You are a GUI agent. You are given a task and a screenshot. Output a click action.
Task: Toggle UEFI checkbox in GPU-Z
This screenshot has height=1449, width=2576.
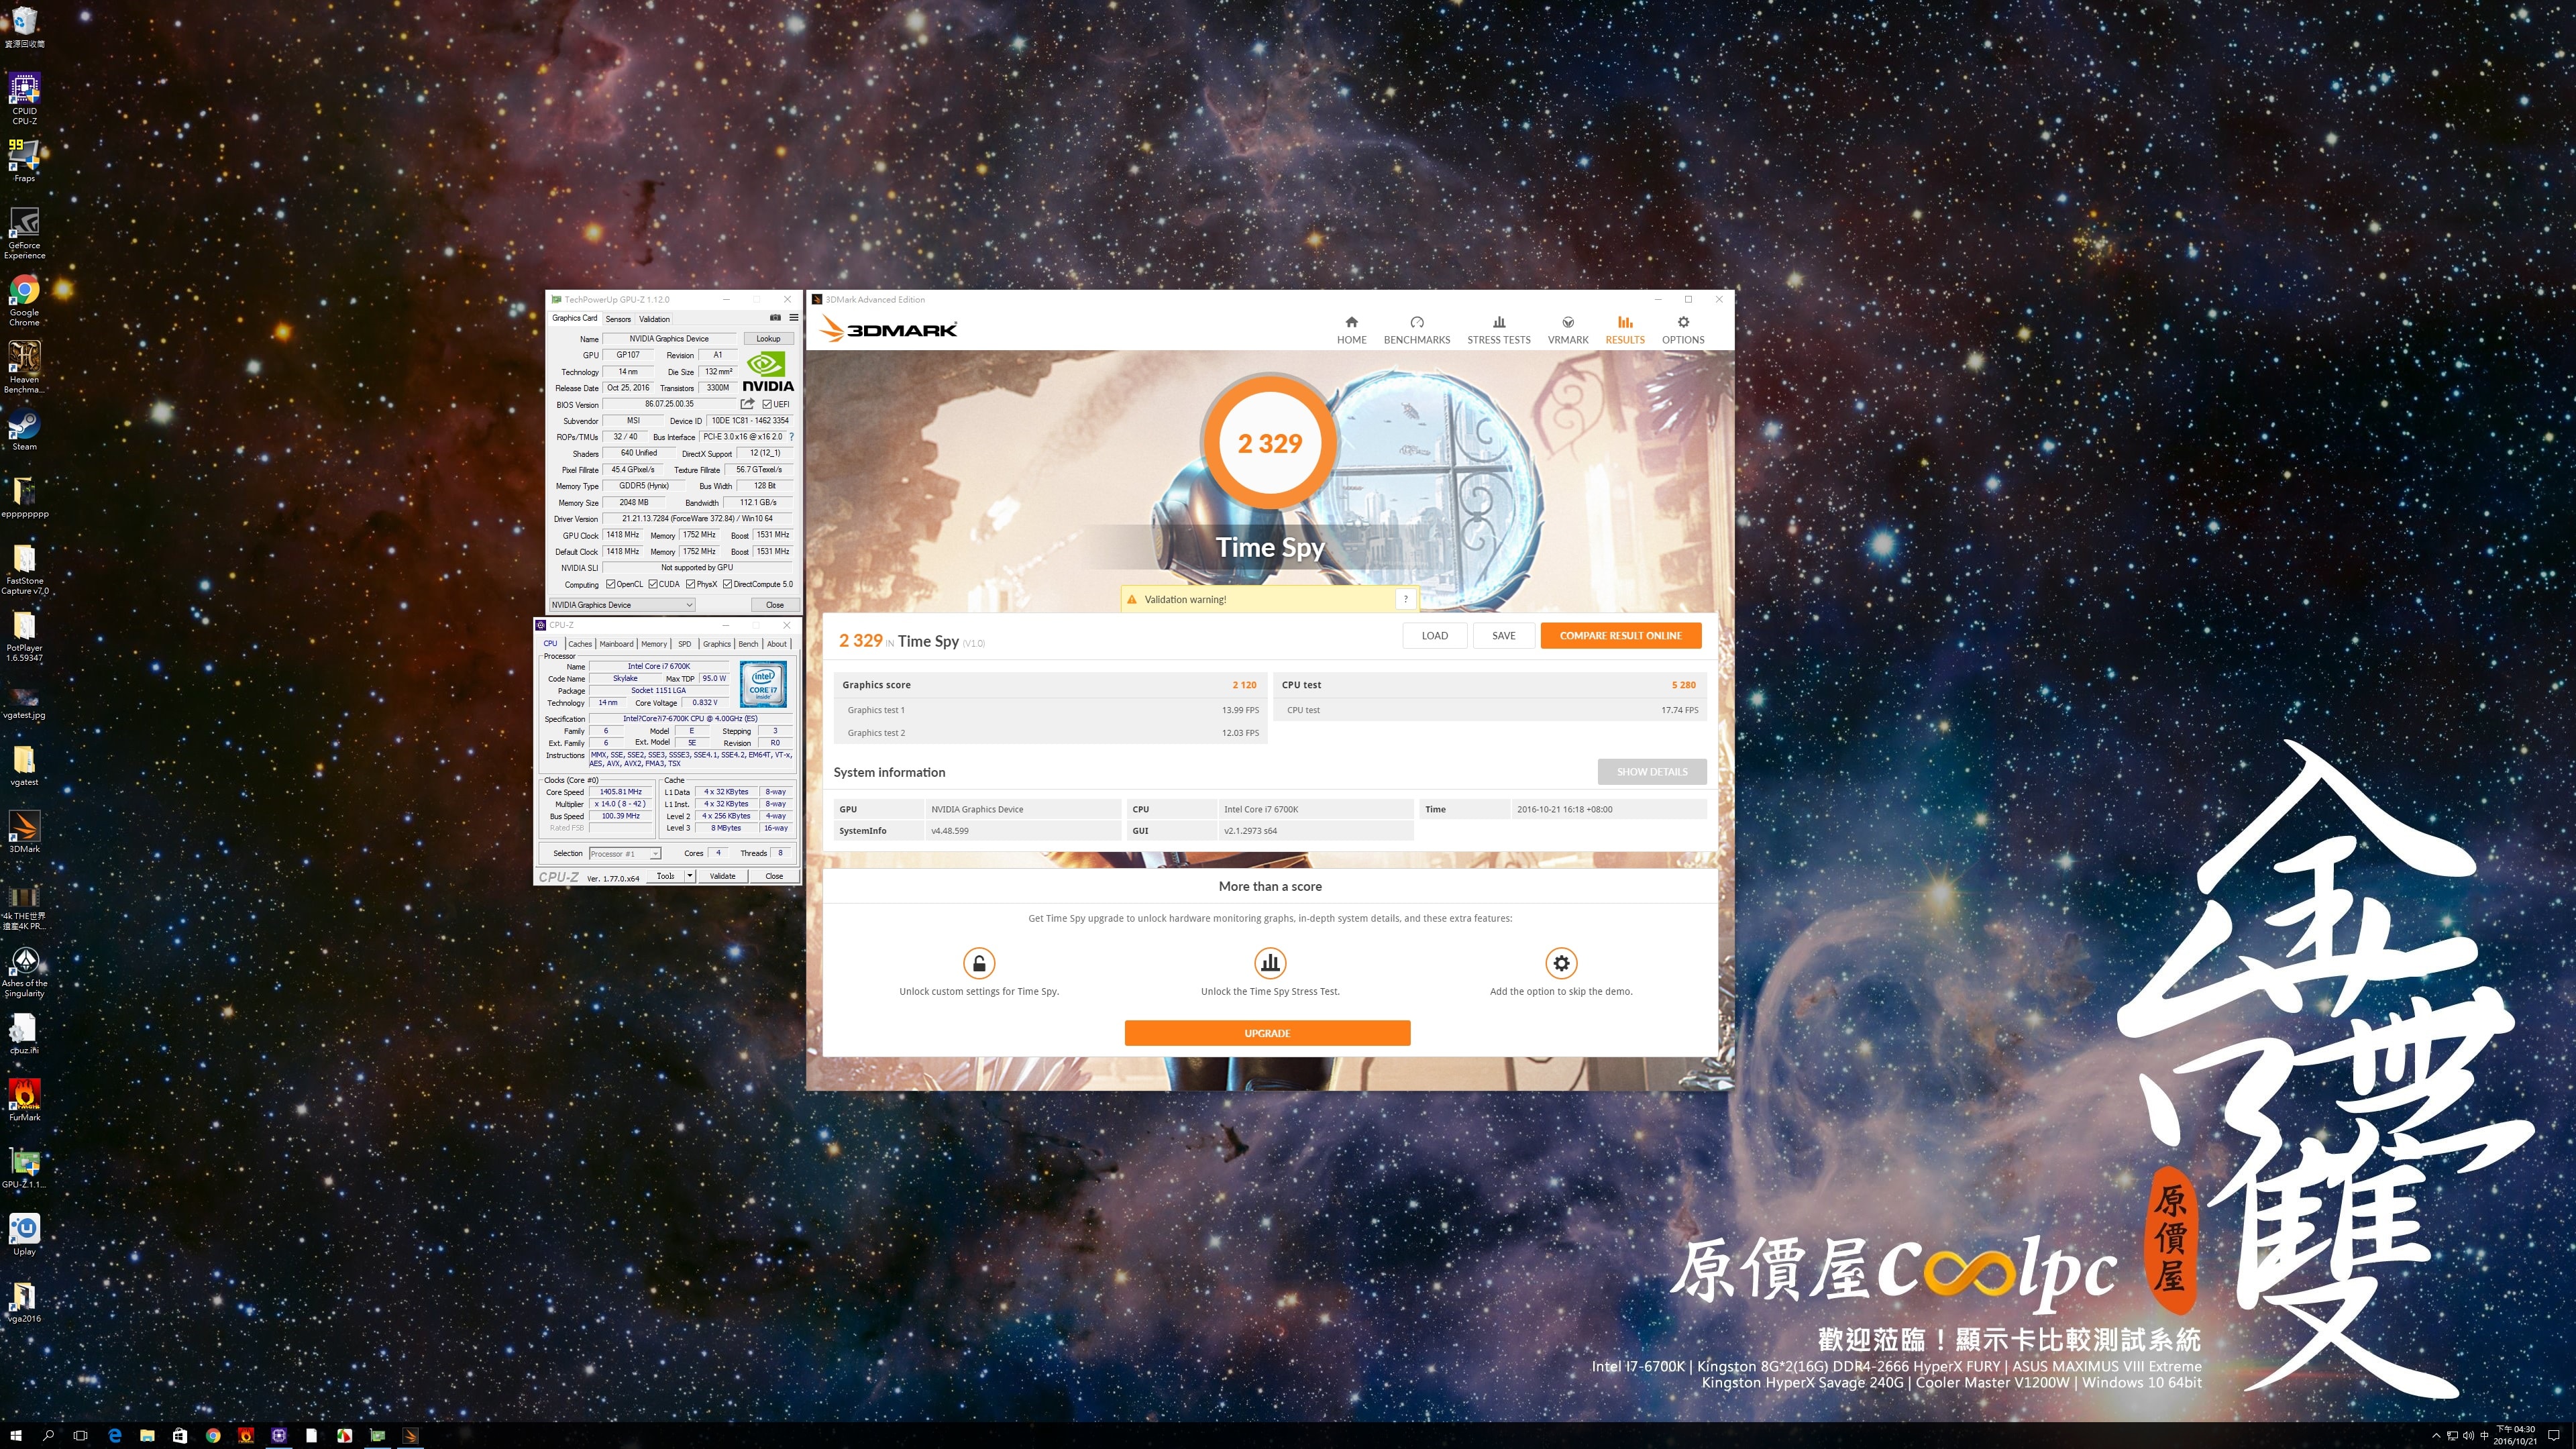pos(766,404)
